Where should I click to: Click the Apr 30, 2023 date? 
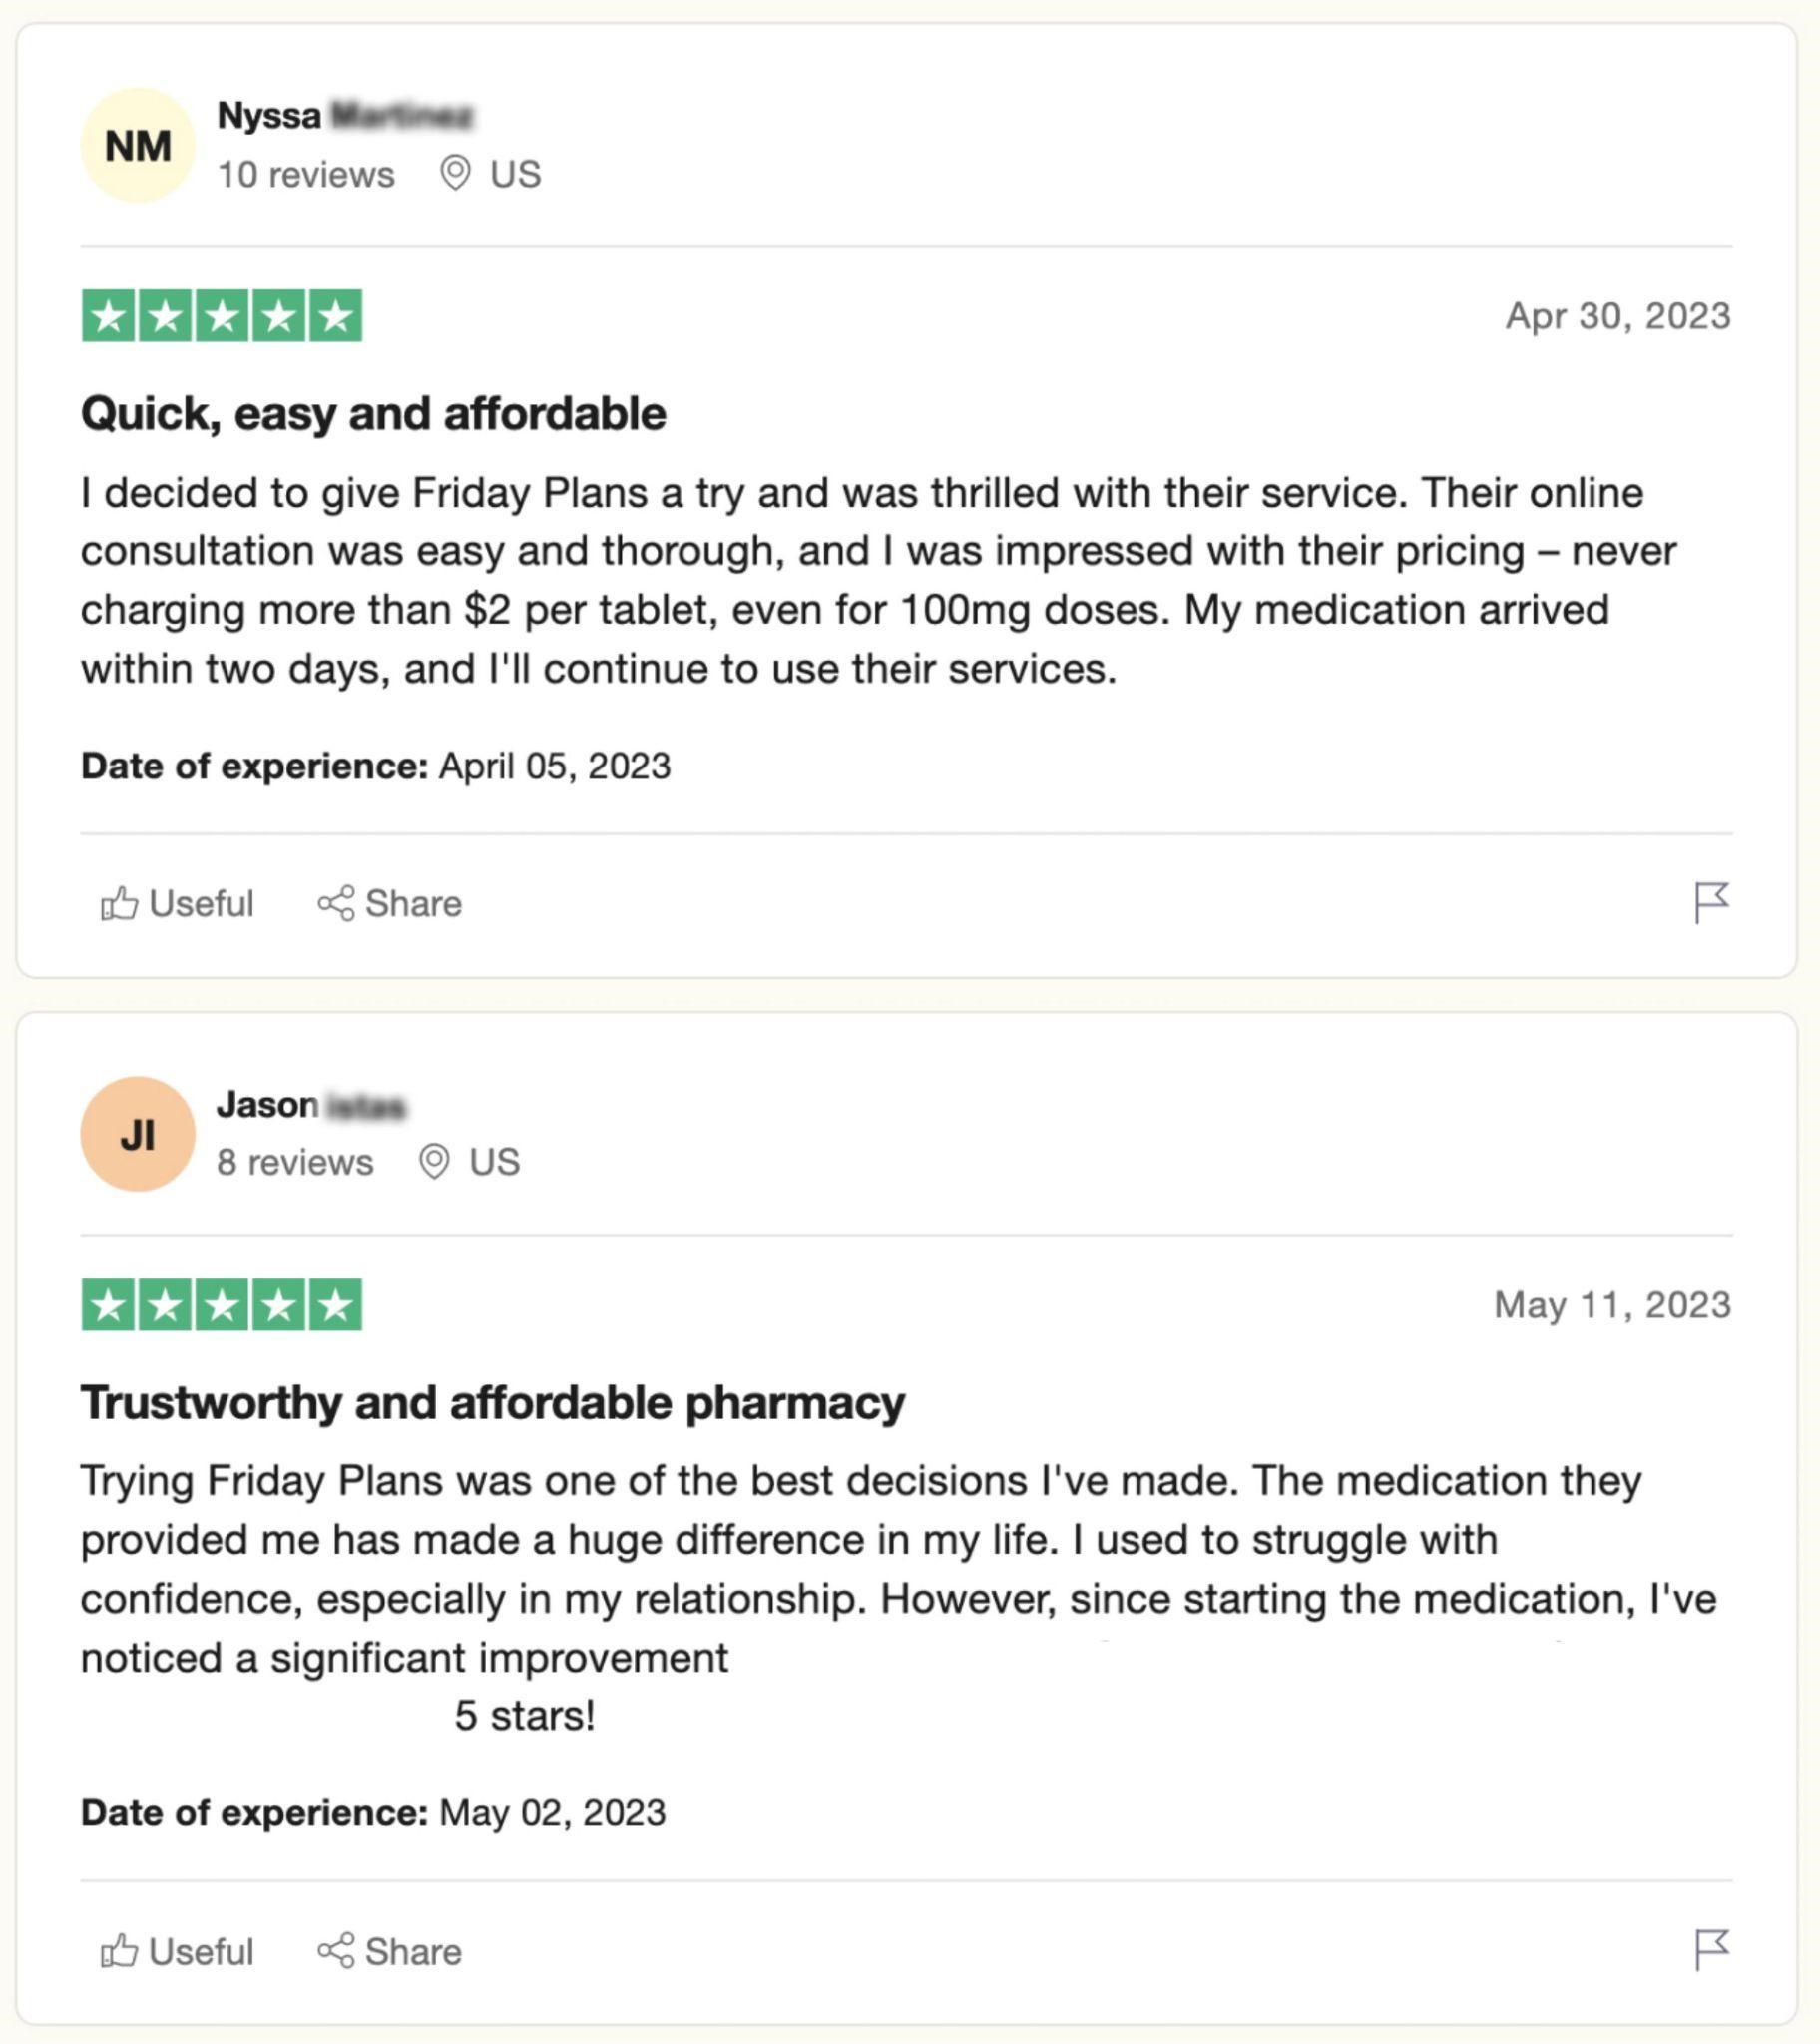tap(1617, 316)
